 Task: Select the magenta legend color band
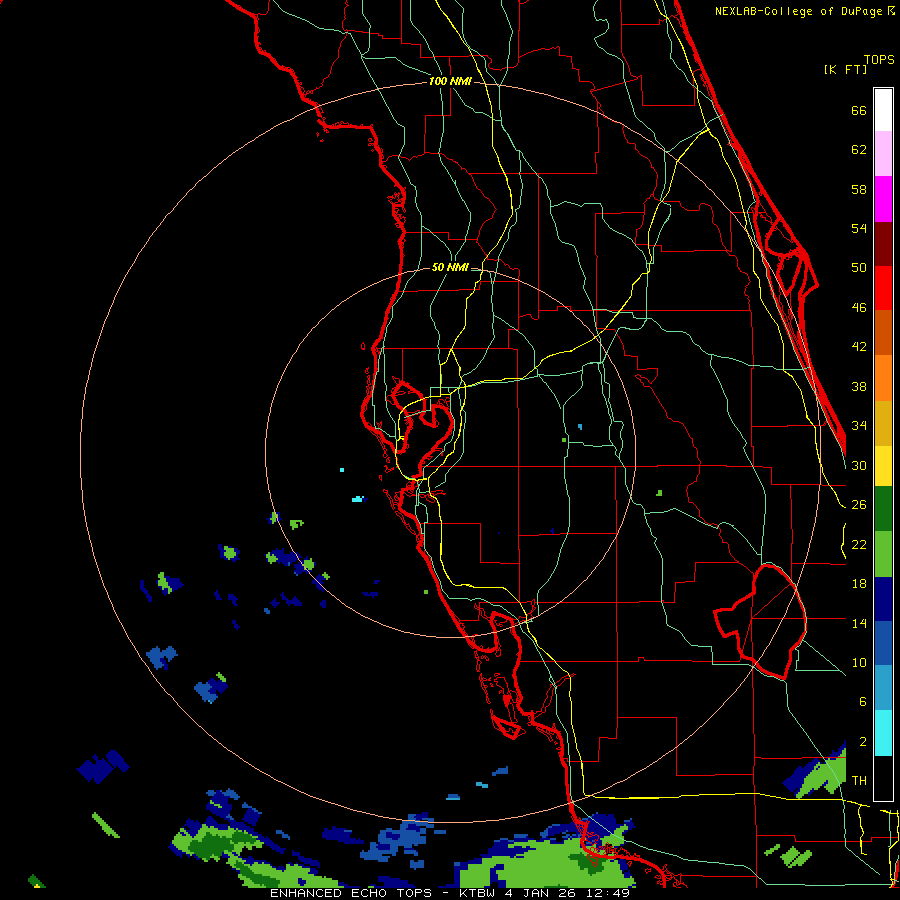883,199
